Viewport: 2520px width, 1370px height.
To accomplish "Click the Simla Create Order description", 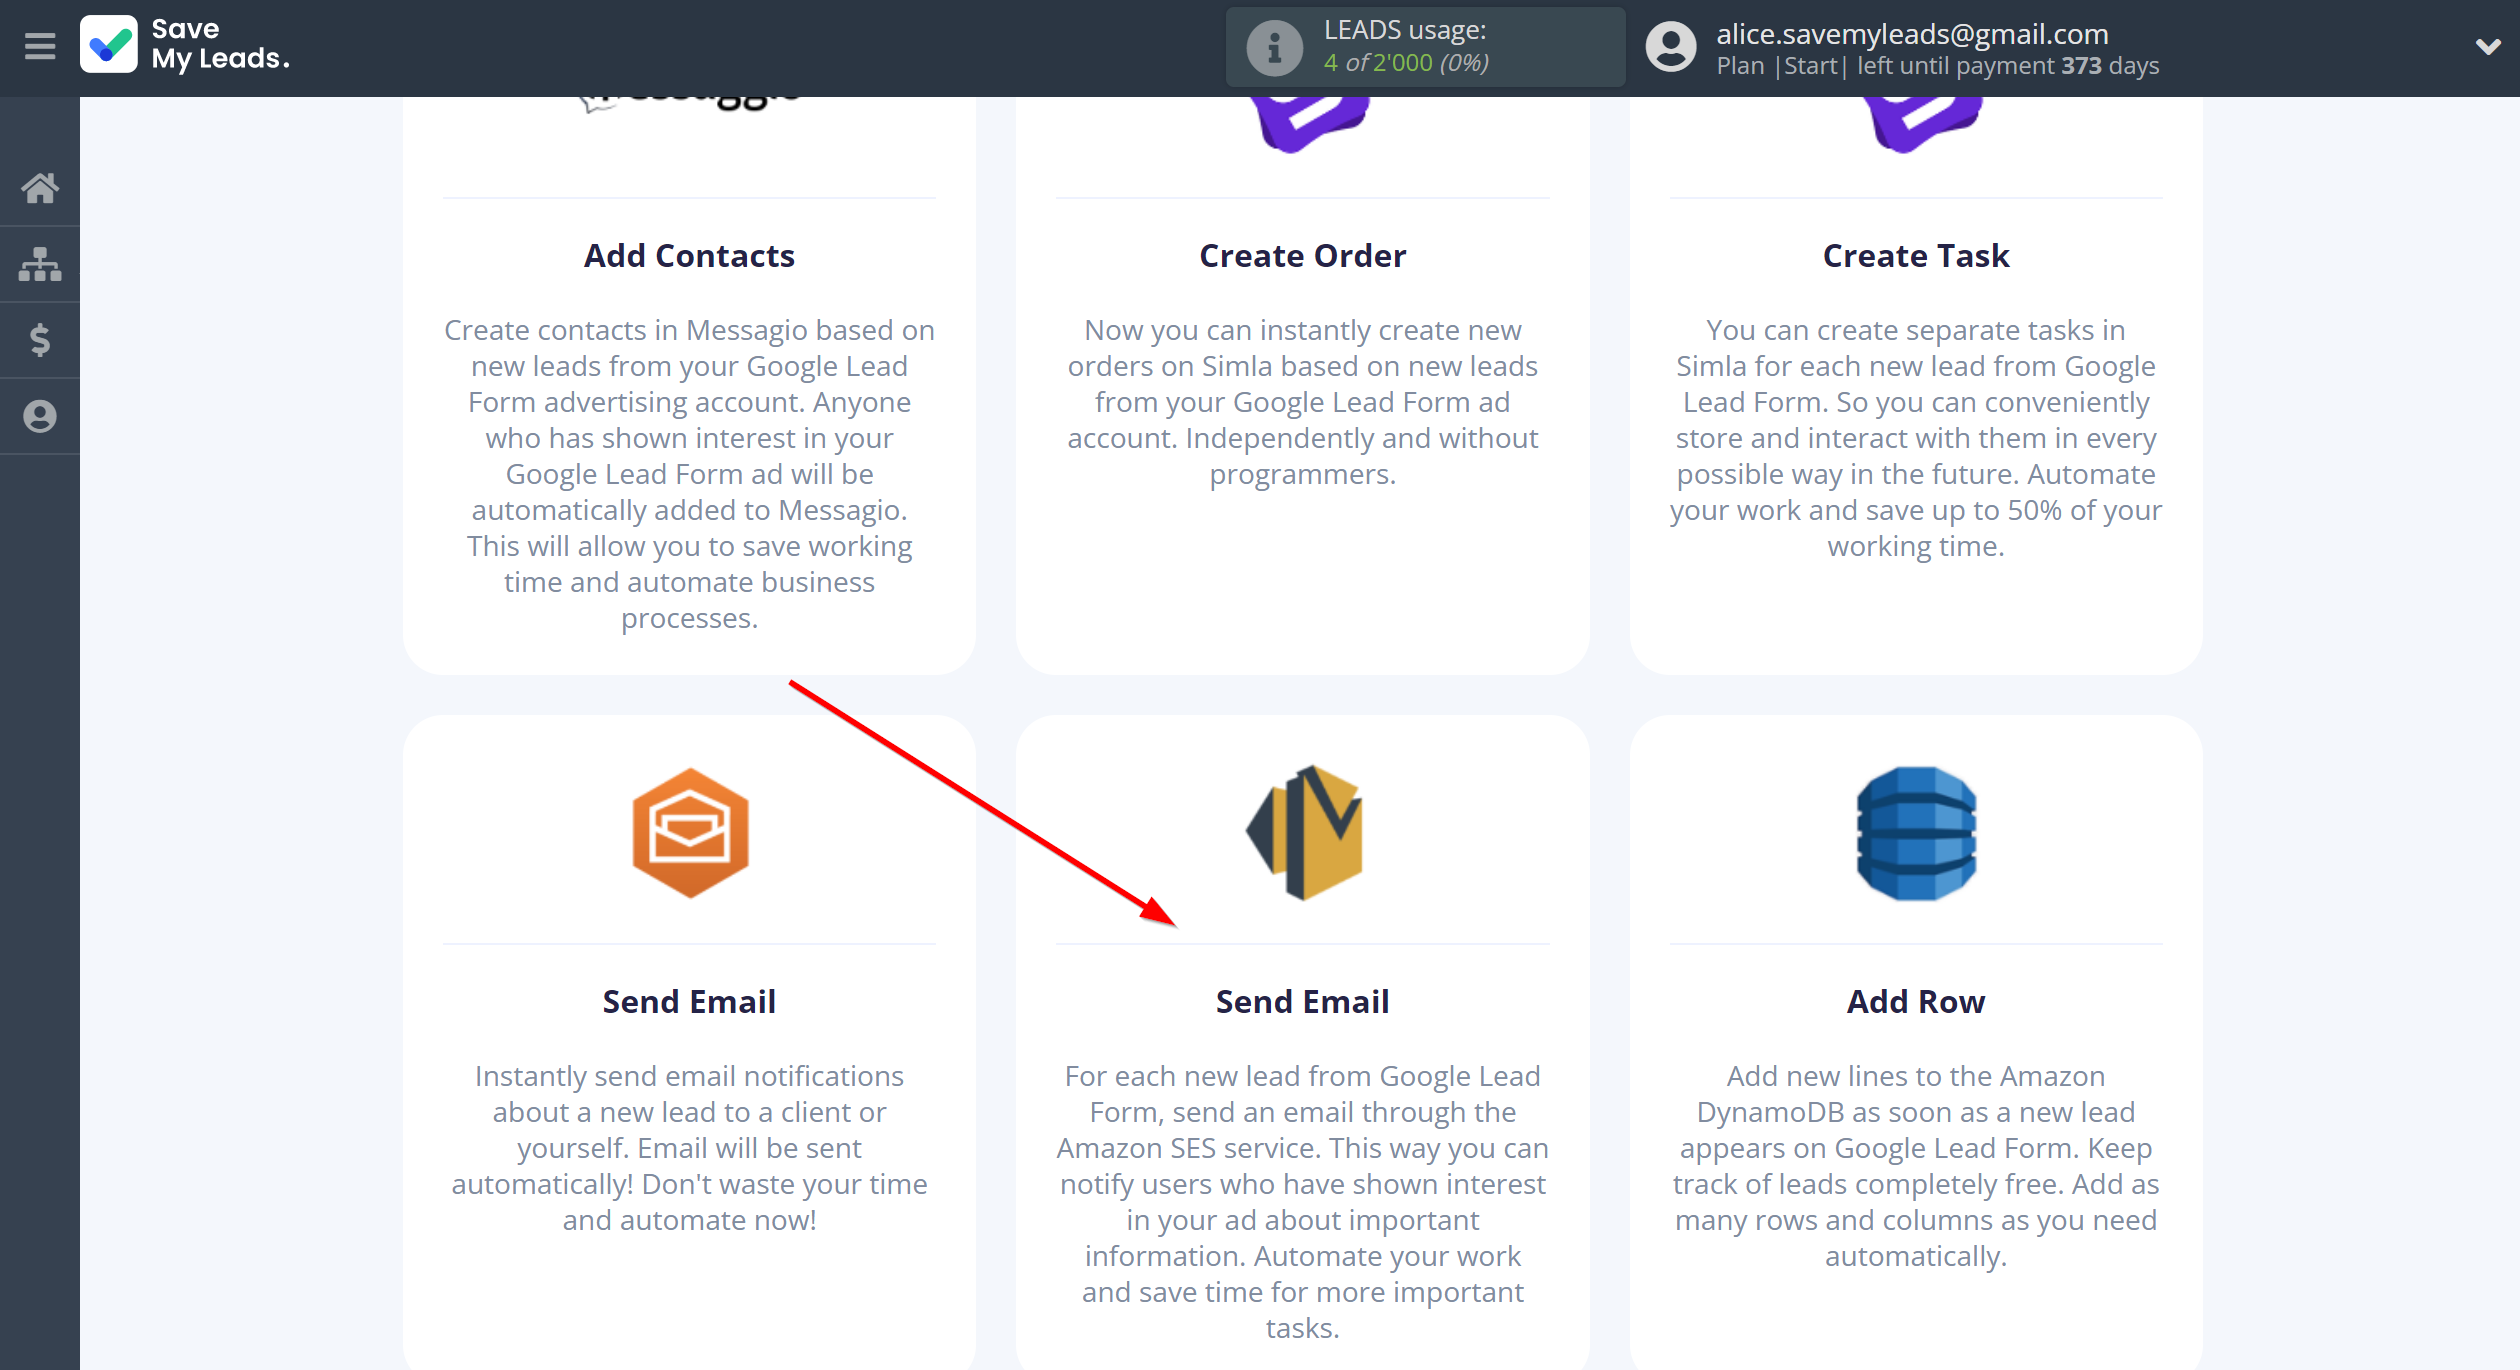I will pyautogui.click(x=1303, y=402).
